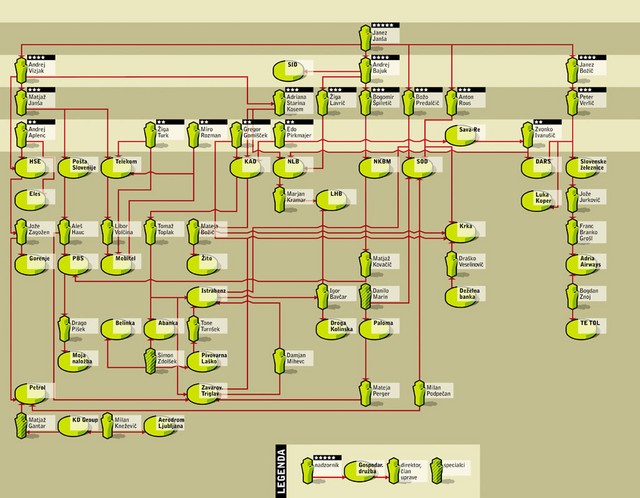Click the 'Anton Rous' name
Screen dimensions: 640x498
466,100
